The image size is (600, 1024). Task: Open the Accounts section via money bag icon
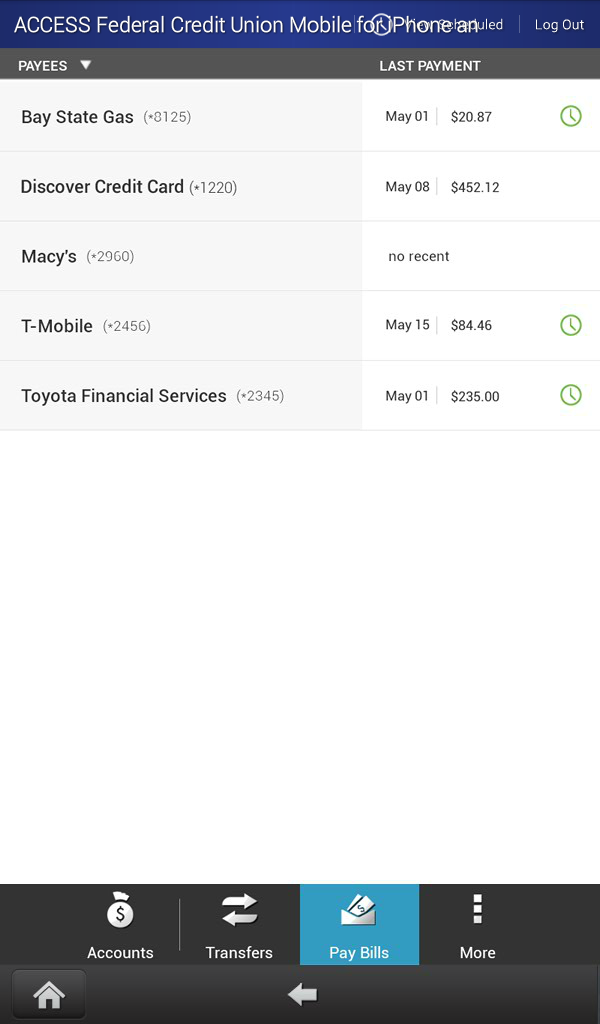[x=120, y=912]
